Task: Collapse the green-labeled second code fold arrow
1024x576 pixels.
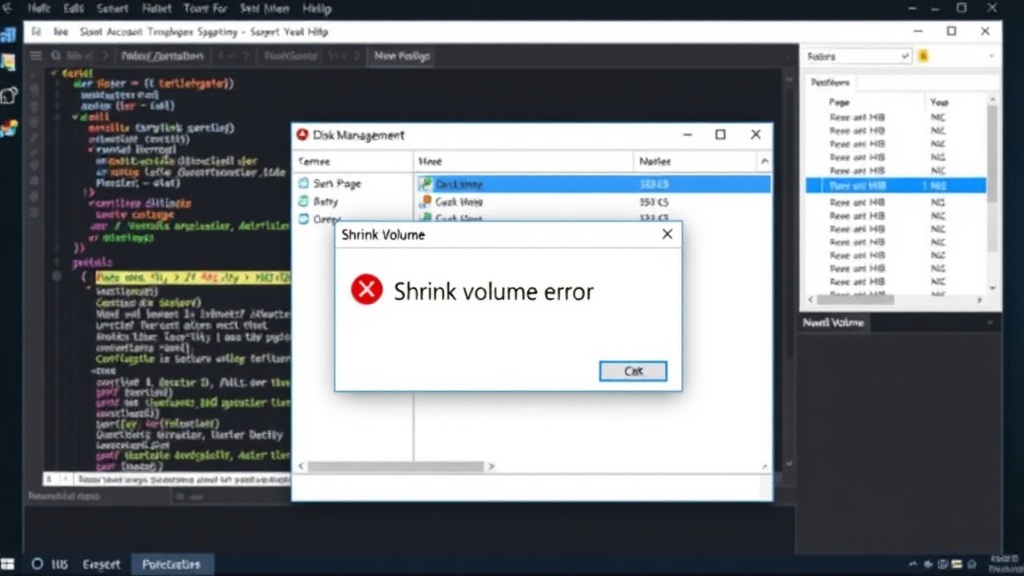Action: (75, 117)
